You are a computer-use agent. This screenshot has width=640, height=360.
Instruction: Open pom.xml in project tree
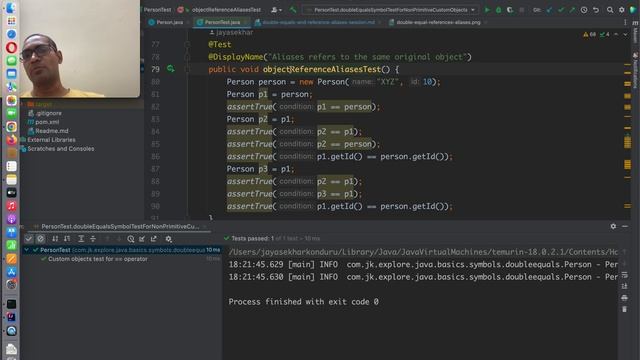coord(47,122)
